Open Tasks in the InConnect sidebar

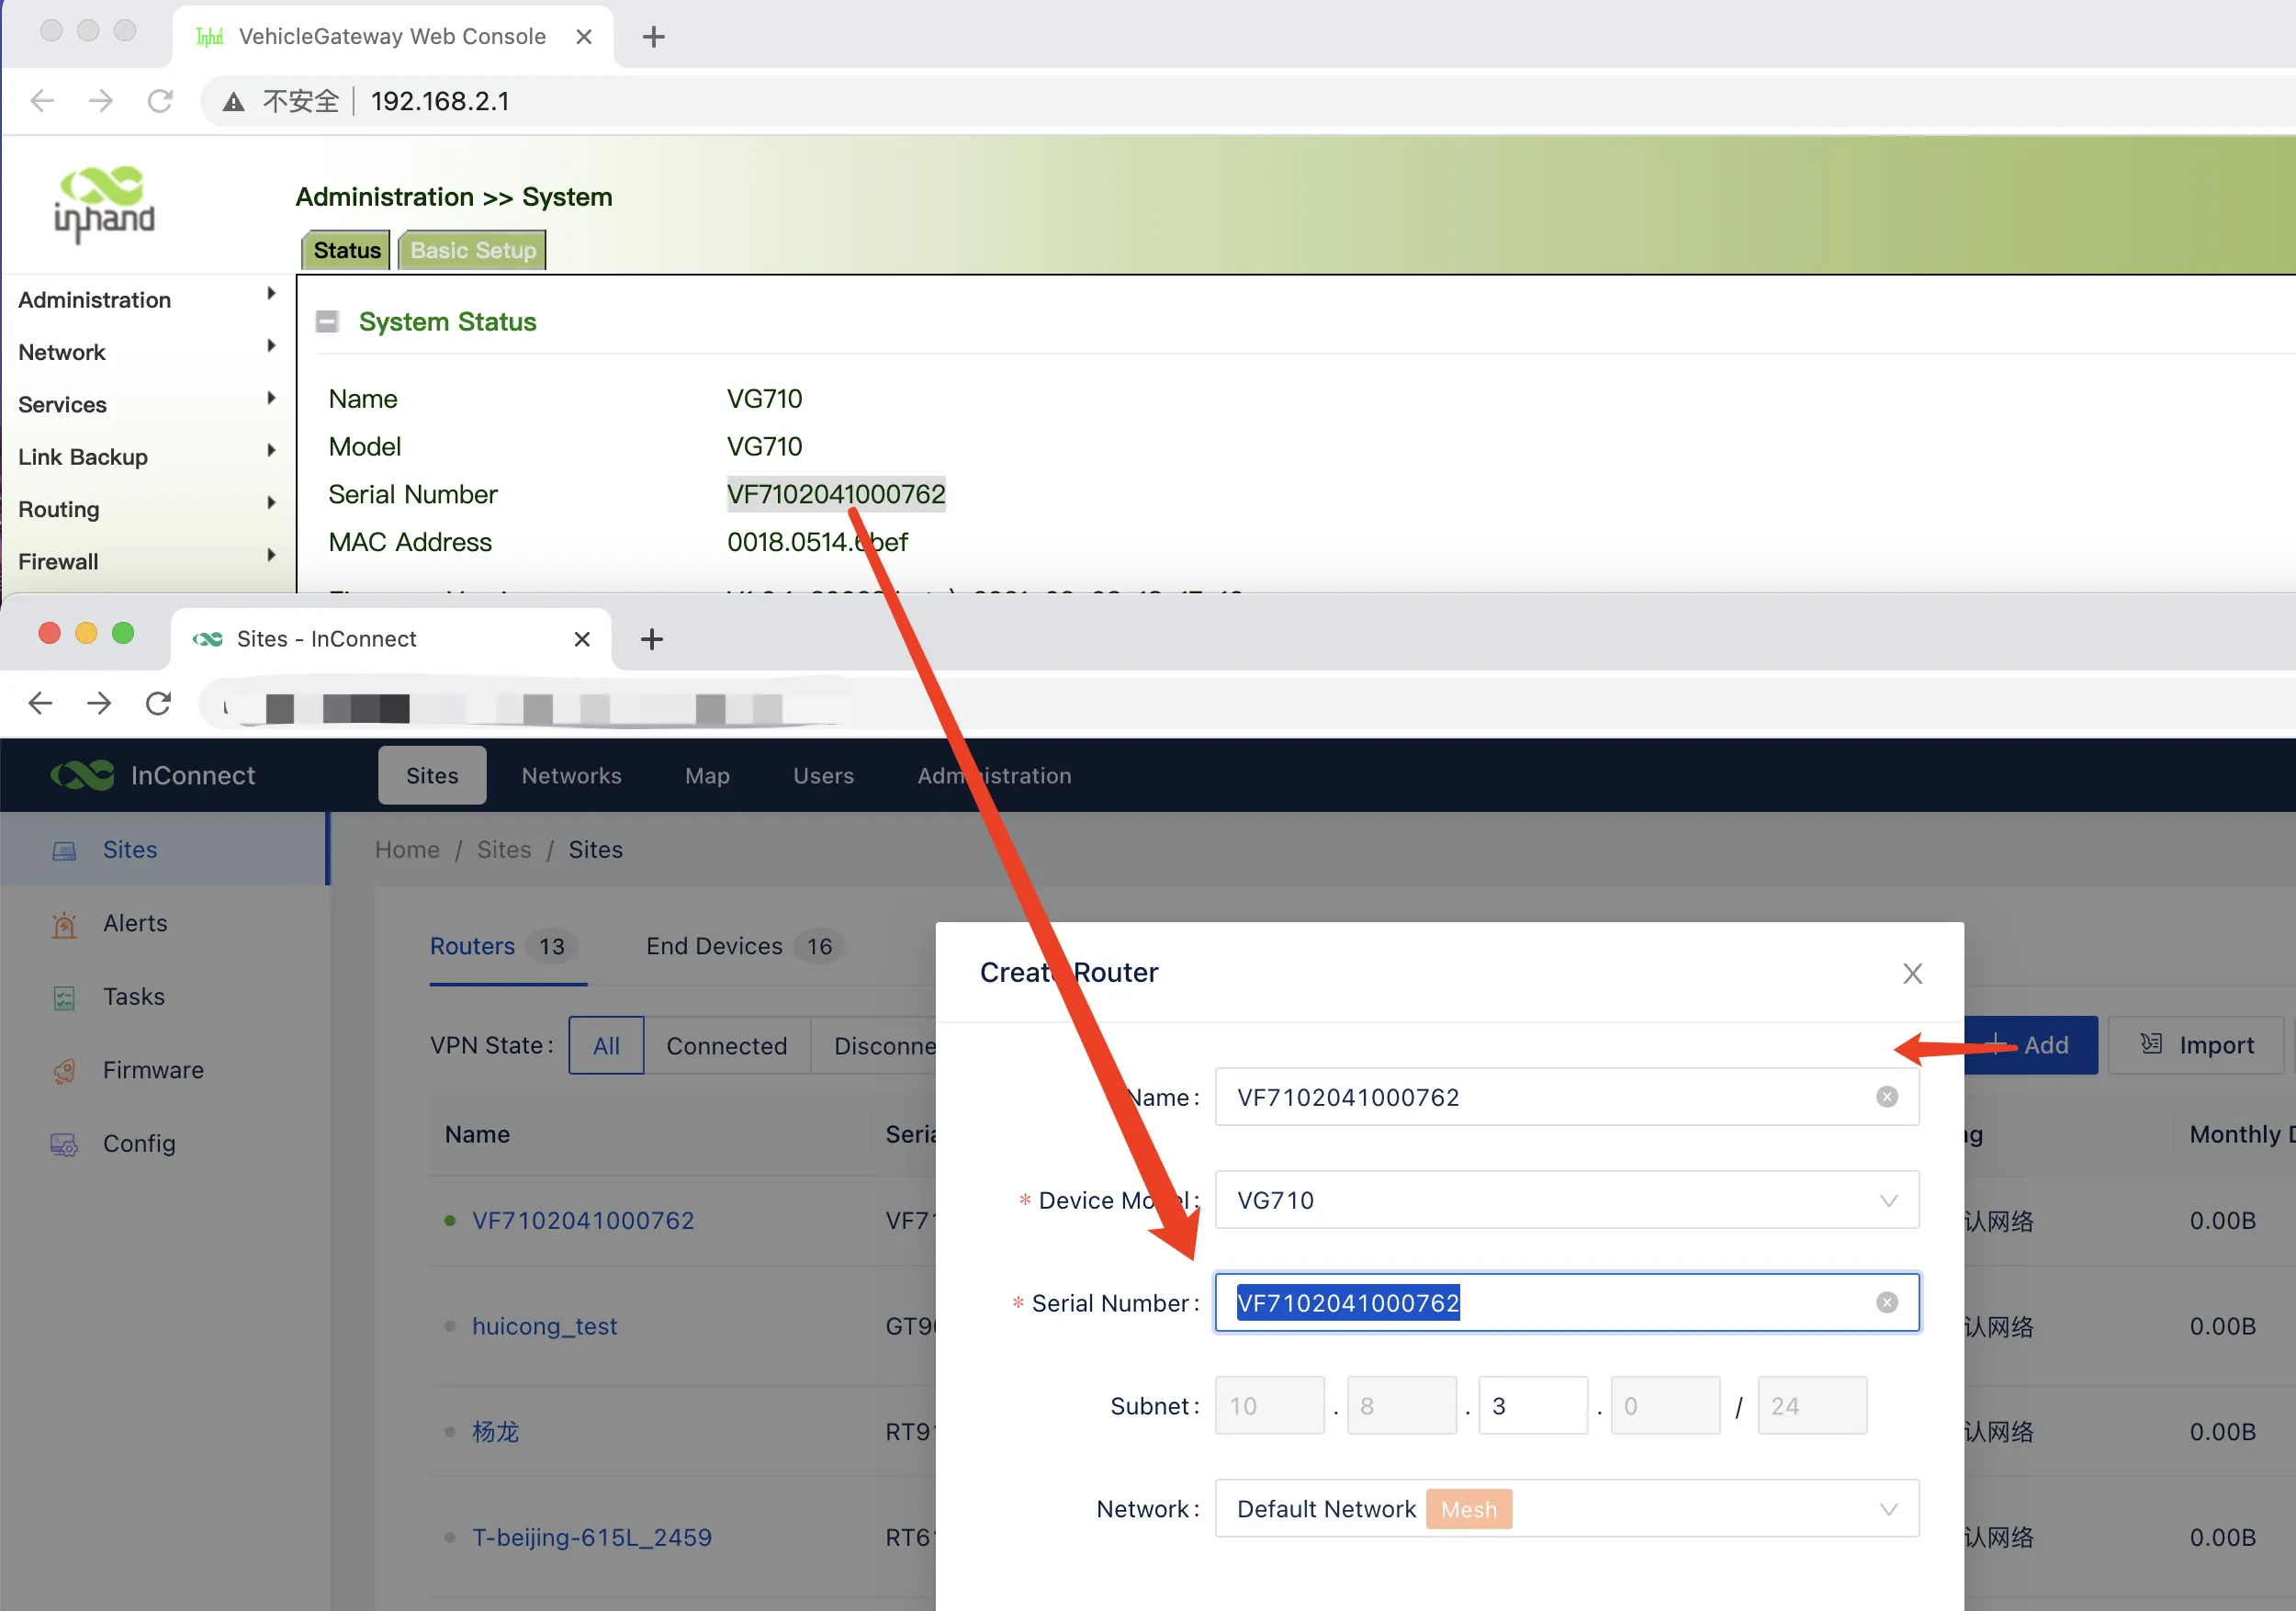pos(133,997)
